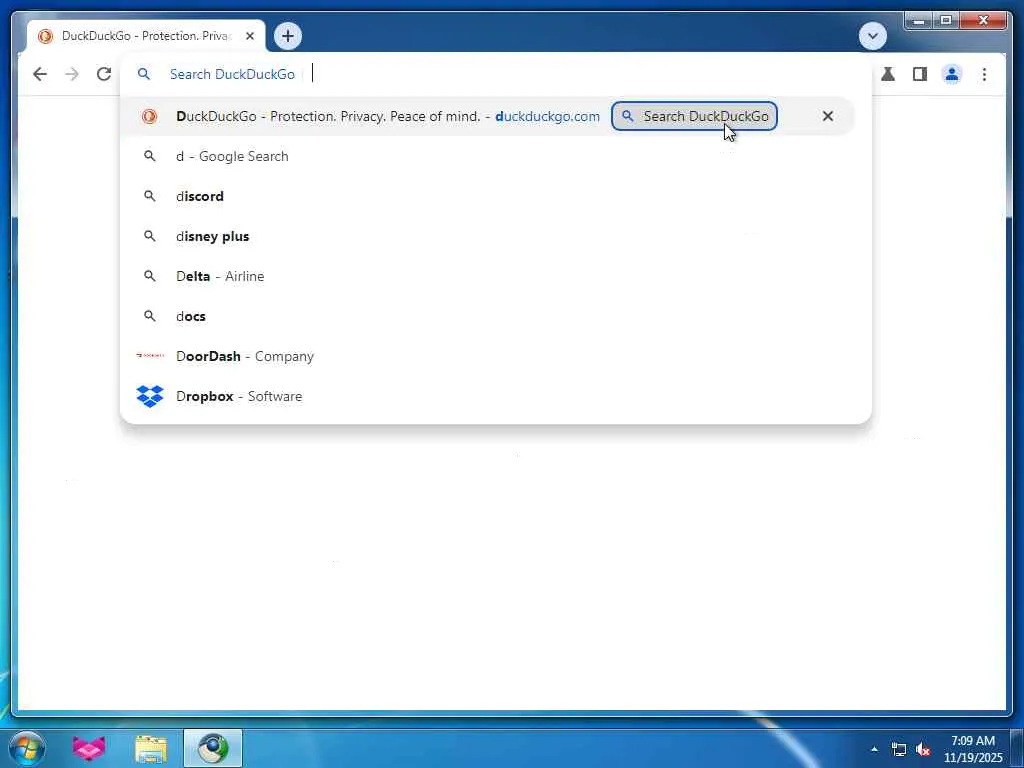The image size is (1024, 768).
Task: Click the magnifier icon beside 'd - Google Search'
Action: (x=150, y=156)
